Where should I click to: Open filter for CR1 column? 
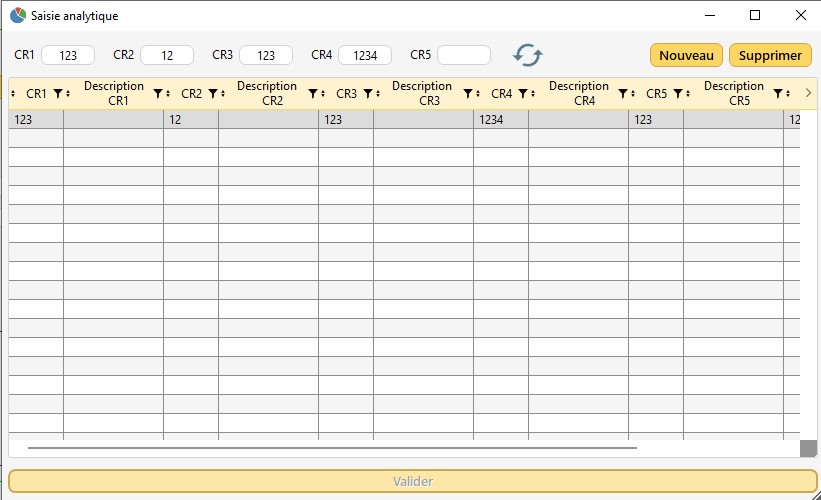[x=57, y=94]
